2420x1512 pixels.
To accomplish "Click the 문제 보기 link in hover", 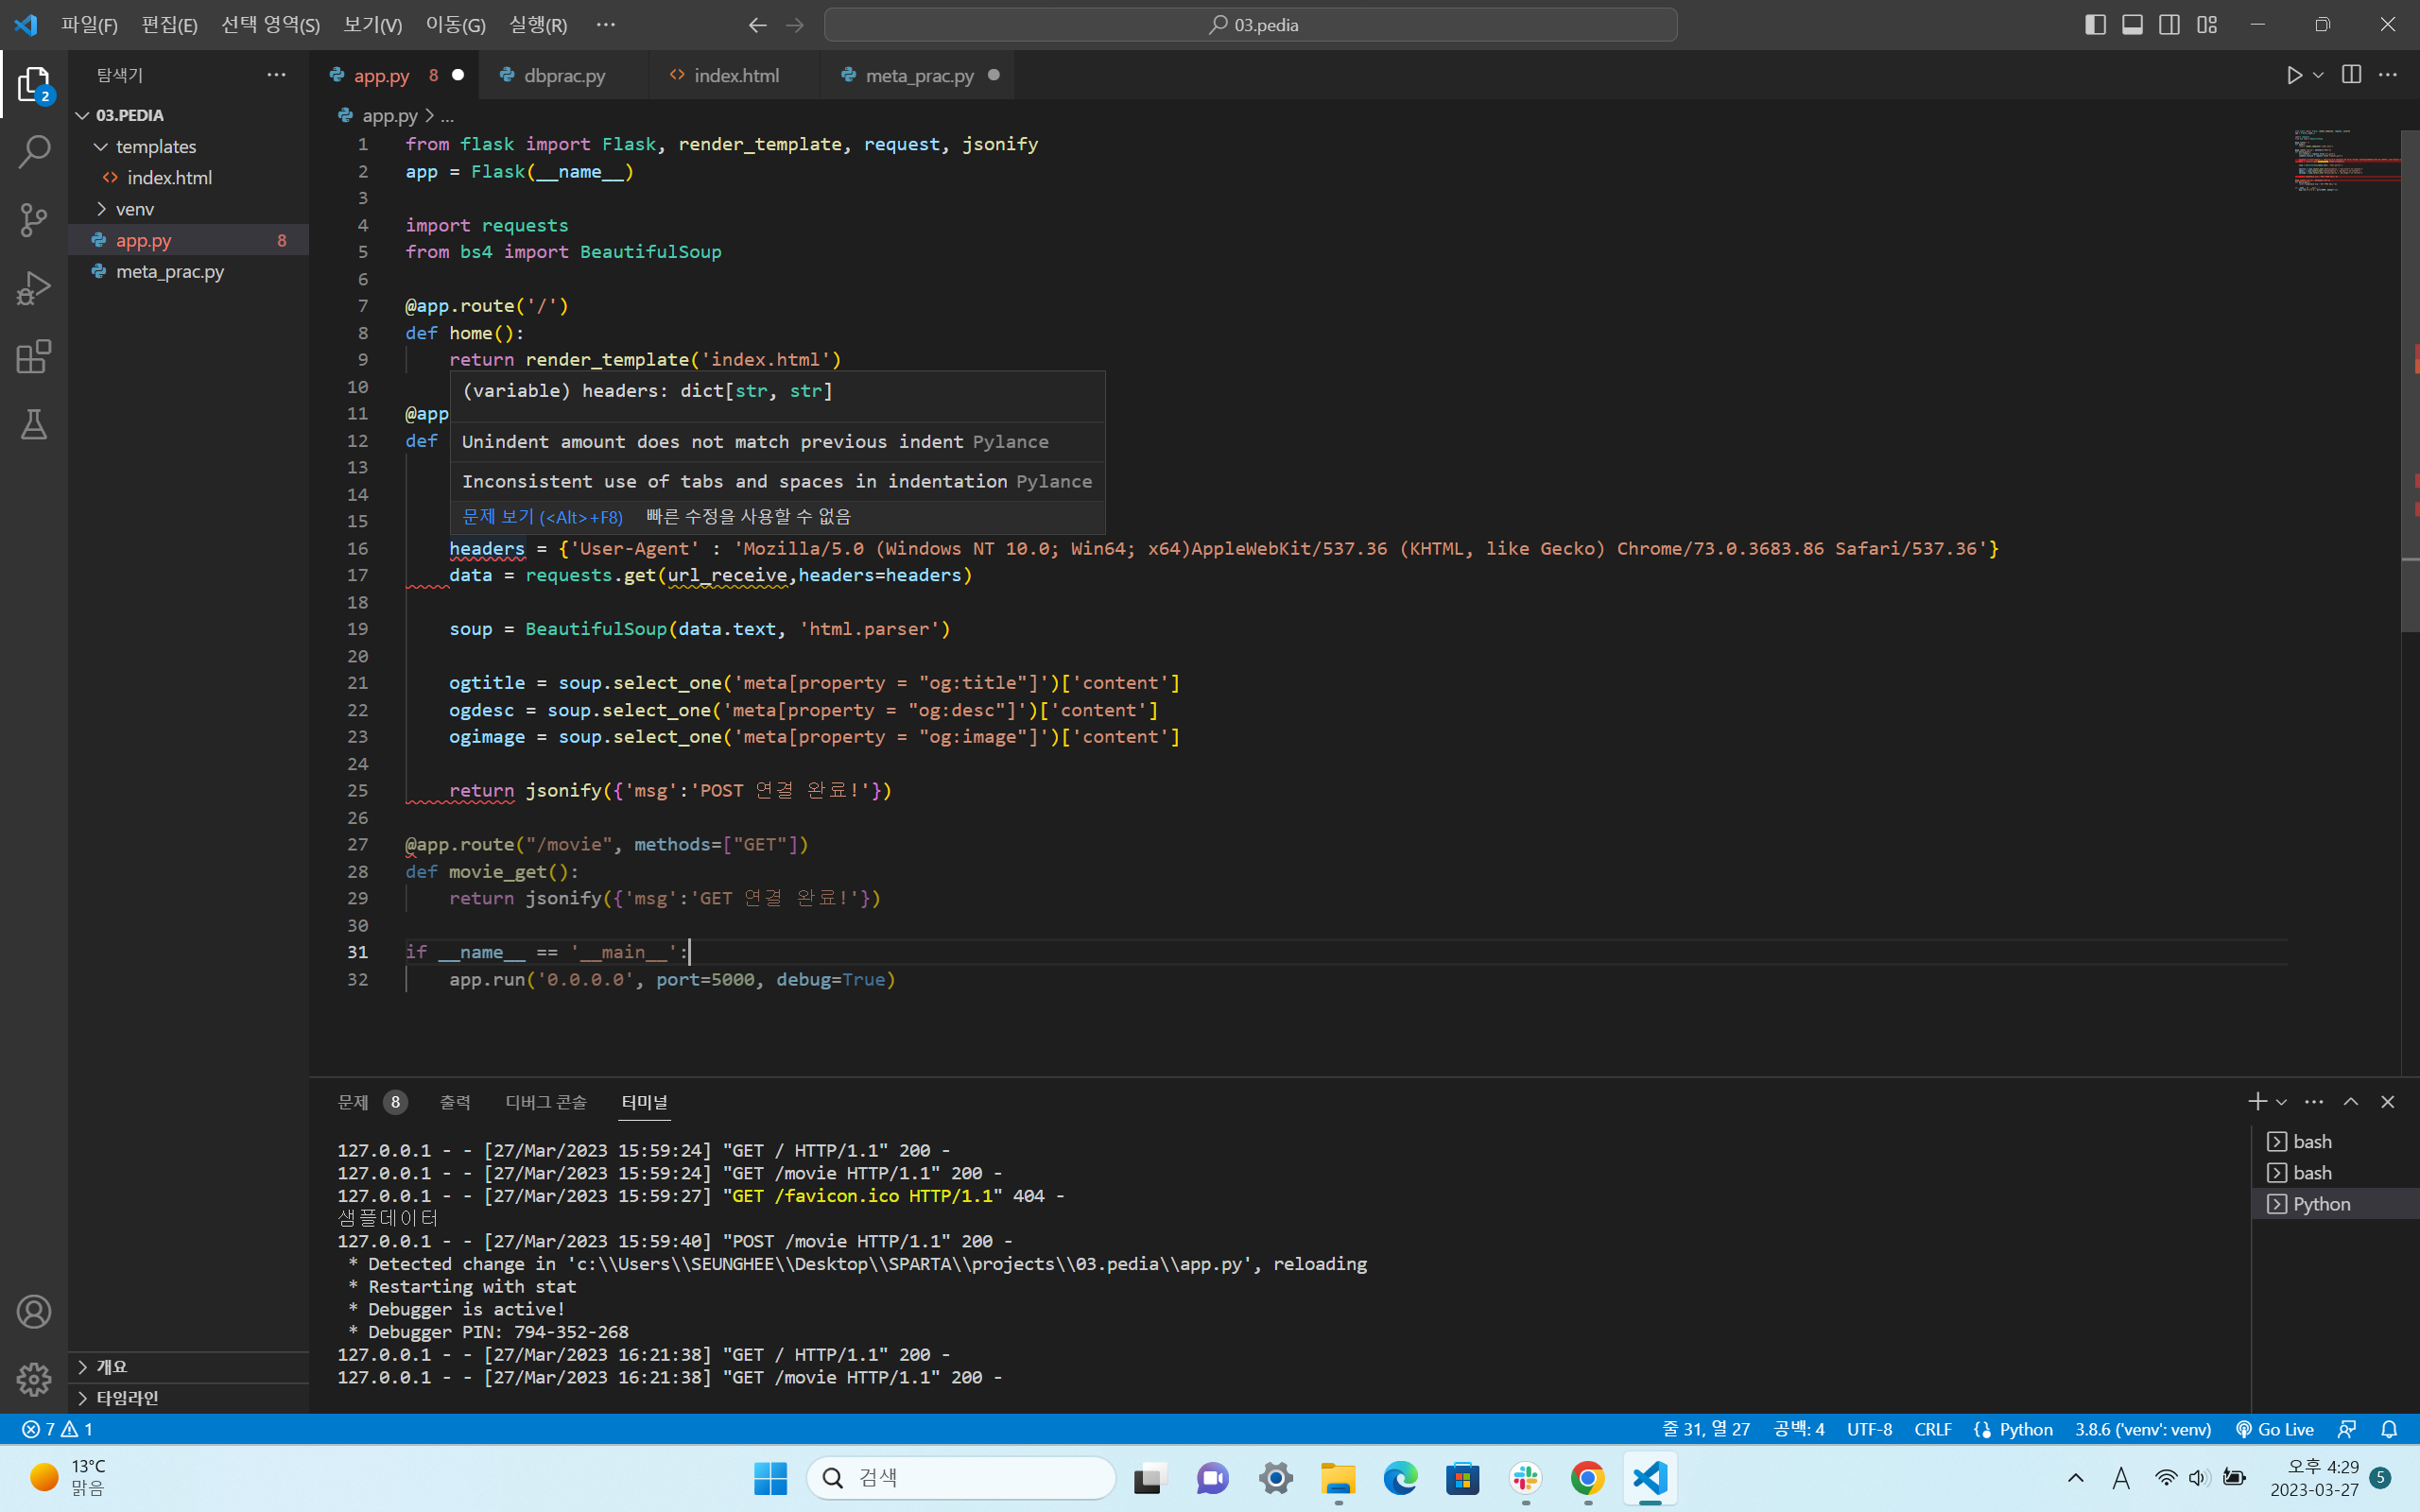I will click(x=542, y=516).
